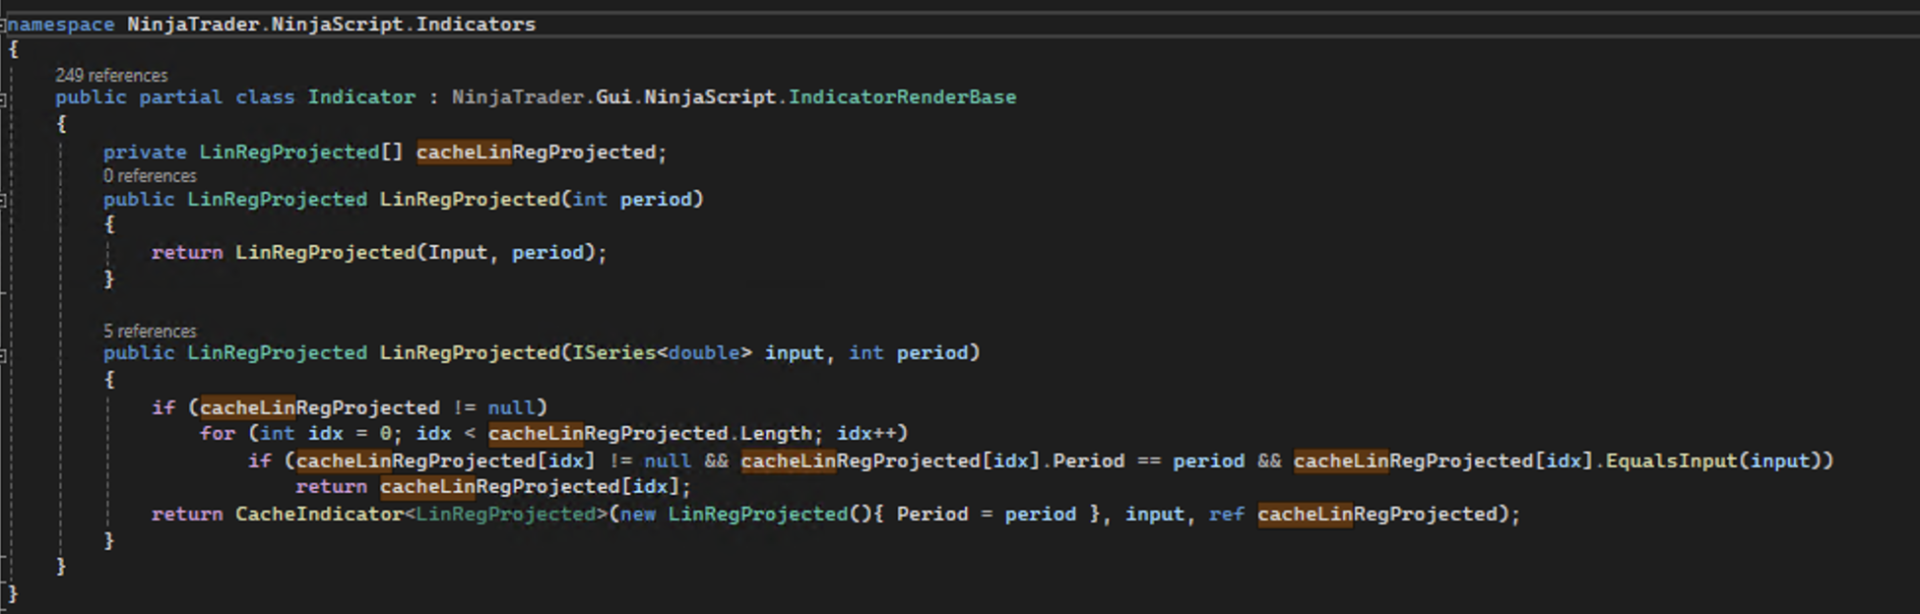The image size is (1920, 614).
Task: Collapse the LinRegProjected(ISeries<double> input, int period) method
Action: click(x=3, y=354)
